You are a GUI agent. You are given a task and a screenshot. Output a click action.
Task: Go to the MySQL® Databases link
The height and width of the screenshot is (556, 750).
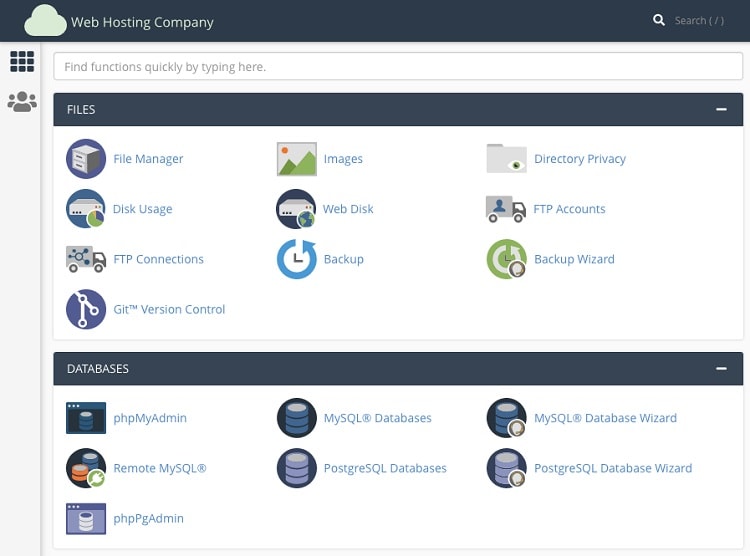coord(377,418)
